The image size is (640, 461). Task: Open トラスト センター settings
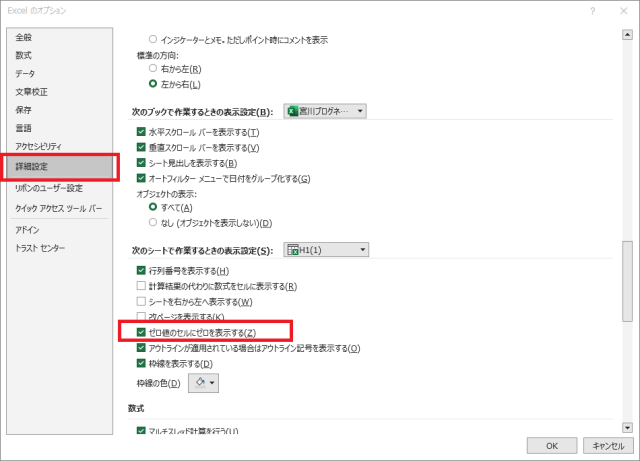click(x=40, y=248)
